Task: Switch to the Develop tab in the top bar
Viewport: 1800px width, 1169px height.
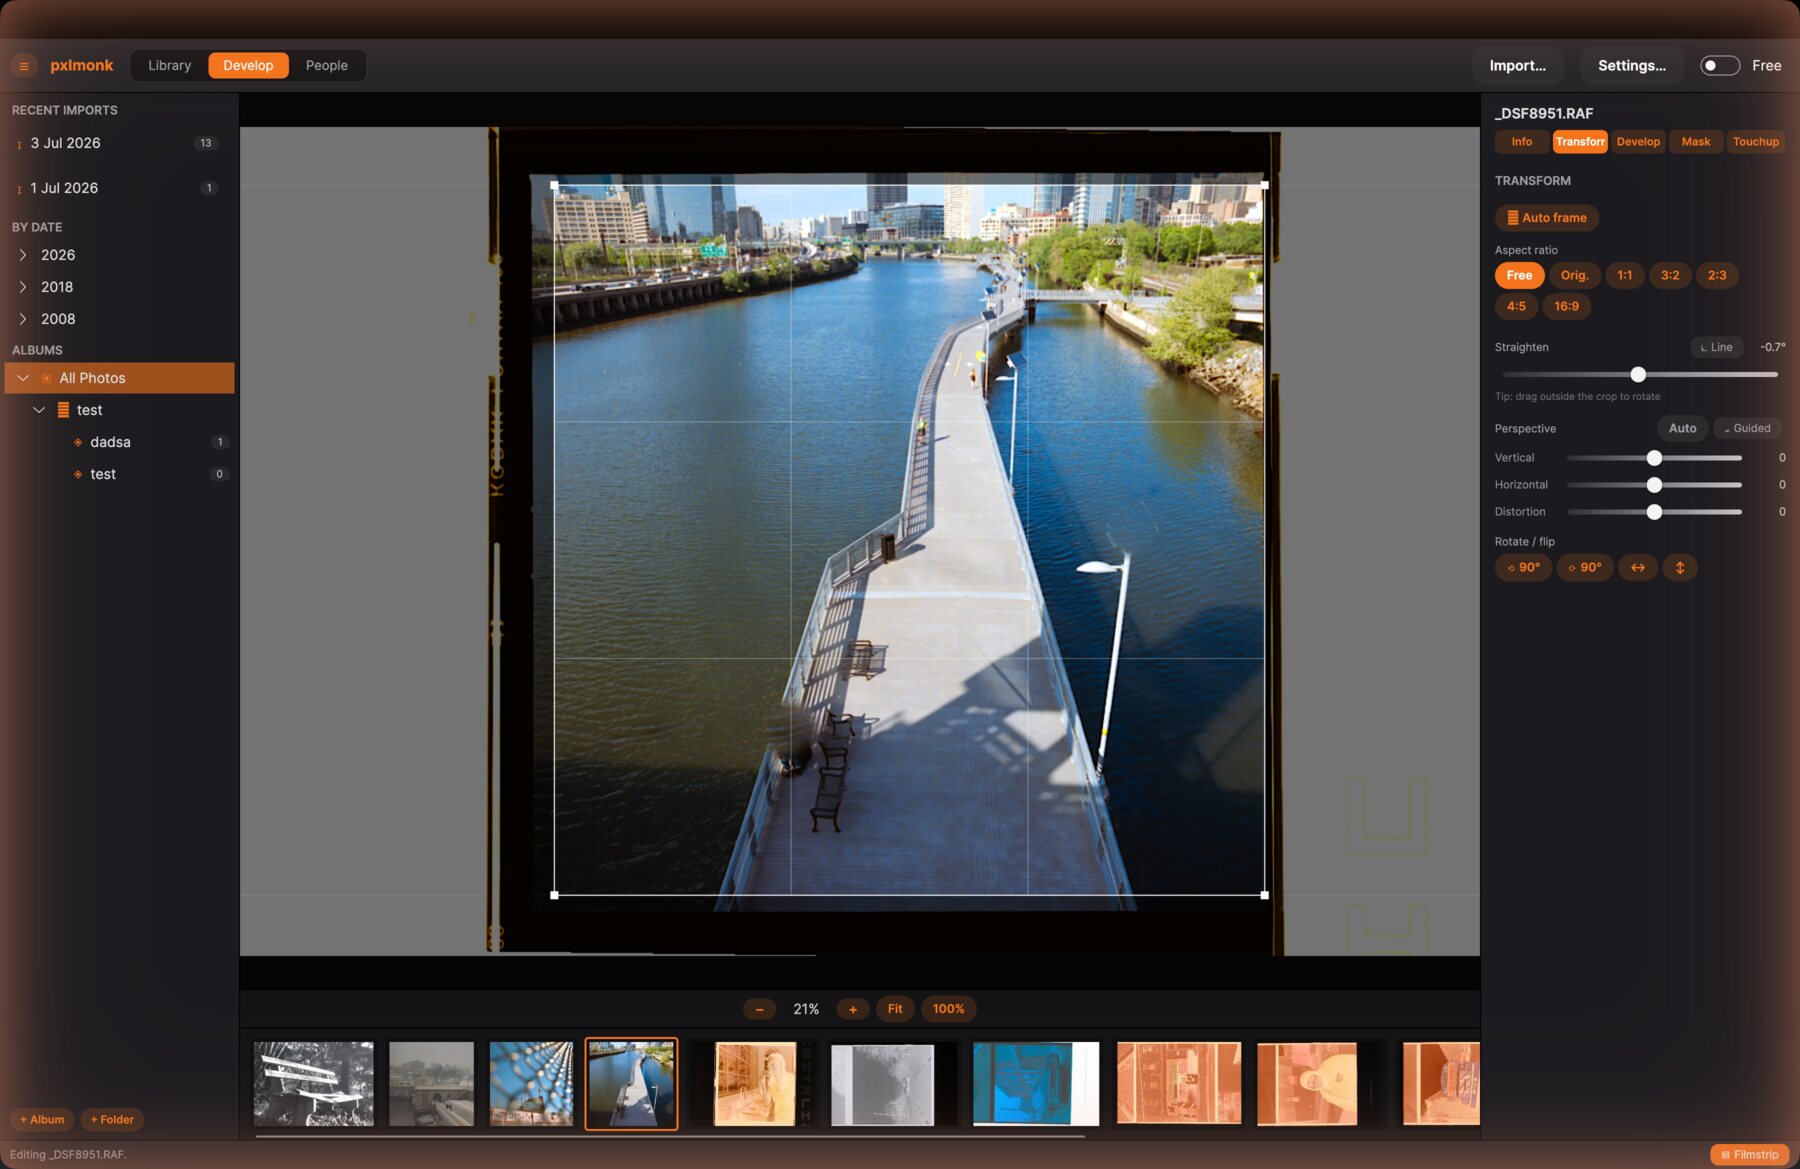Action: (248, 66)
